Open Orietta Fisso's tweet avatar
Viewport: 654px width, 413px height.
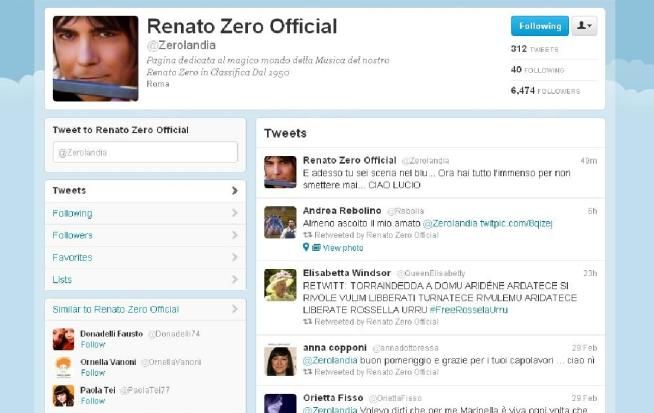(x=280, y=403)
